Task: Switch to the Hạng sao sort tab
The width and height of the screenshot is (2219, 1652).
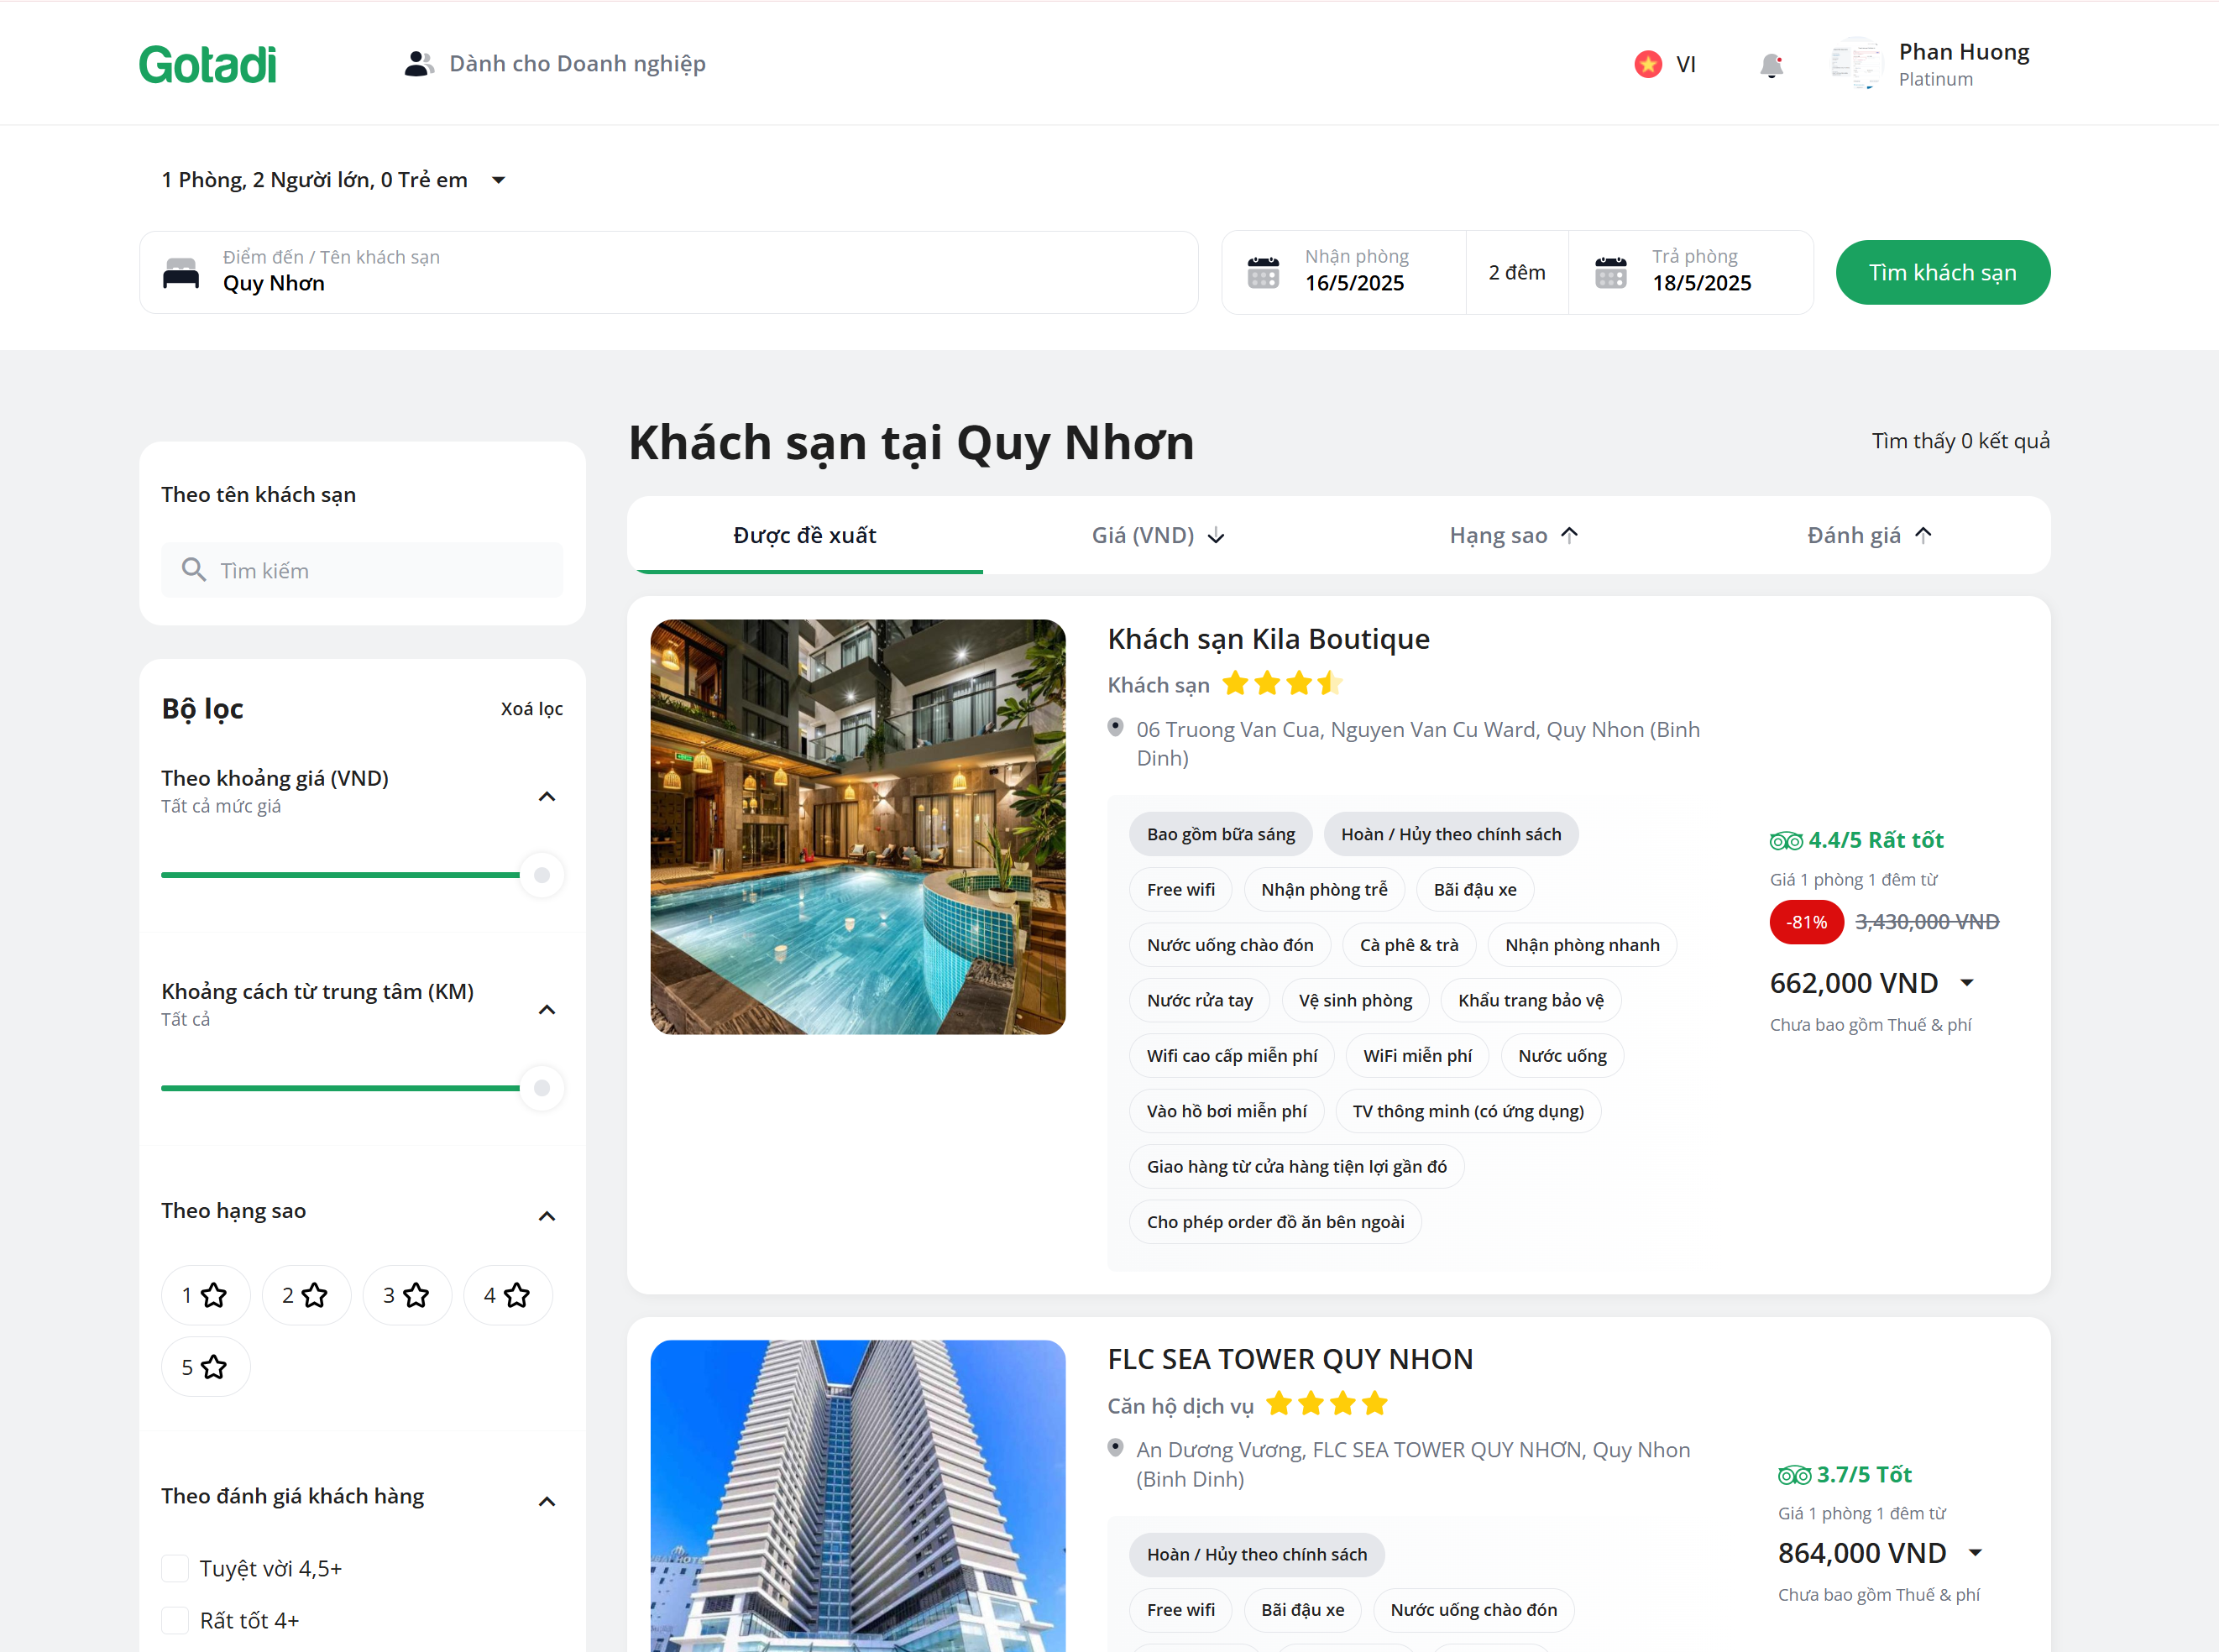Action: click(x=1513, y=536)
